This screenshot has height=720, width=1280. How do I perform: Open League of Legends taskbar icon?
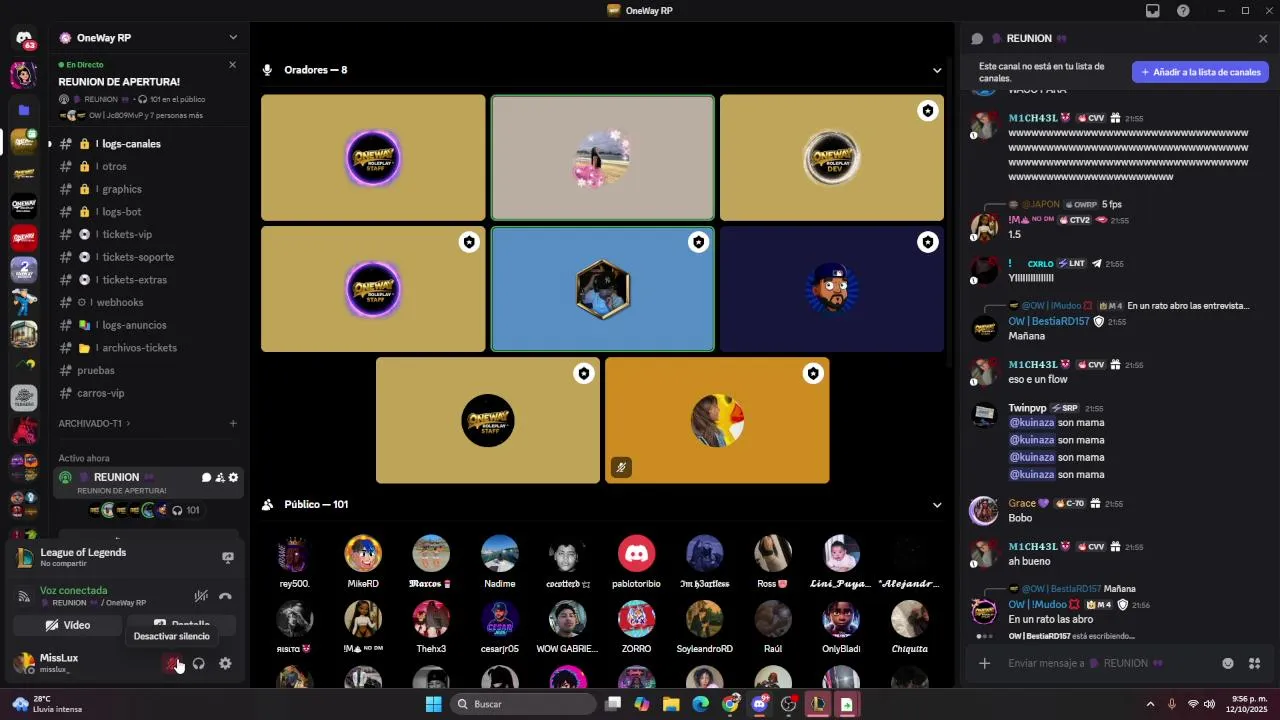(x=817, y=704)
